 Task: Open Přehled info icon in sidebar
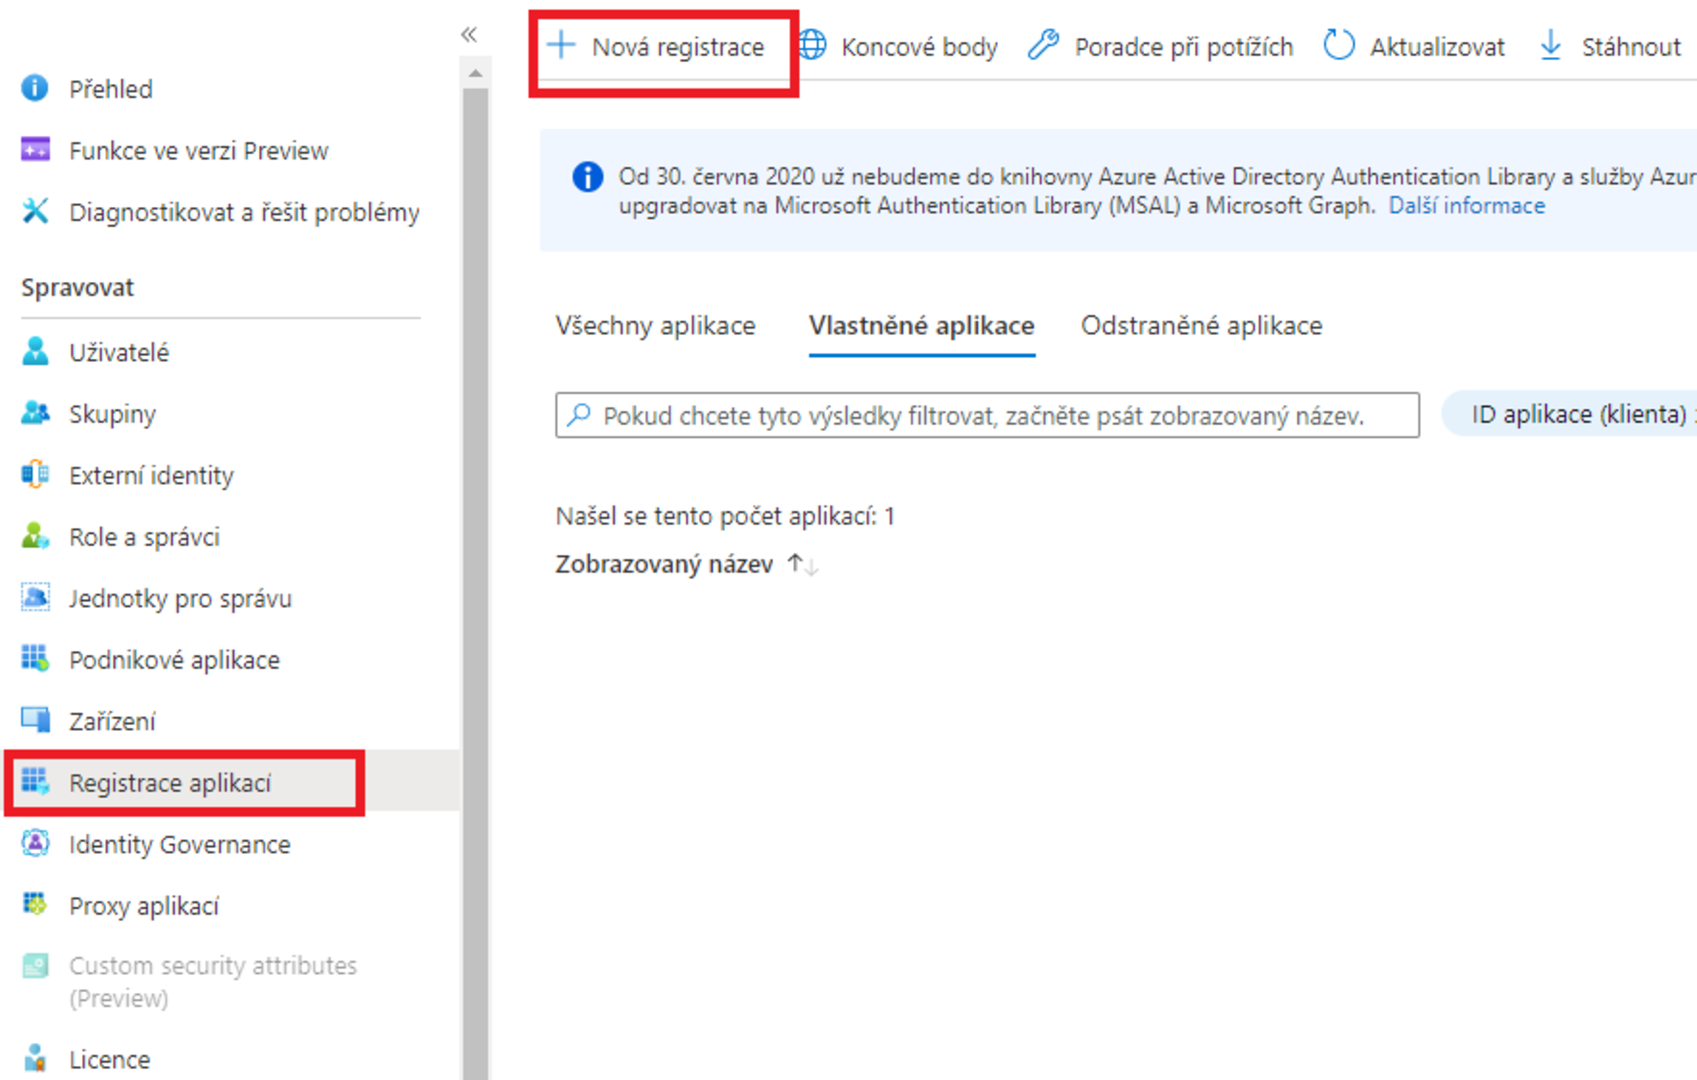(x=35, y=89)
